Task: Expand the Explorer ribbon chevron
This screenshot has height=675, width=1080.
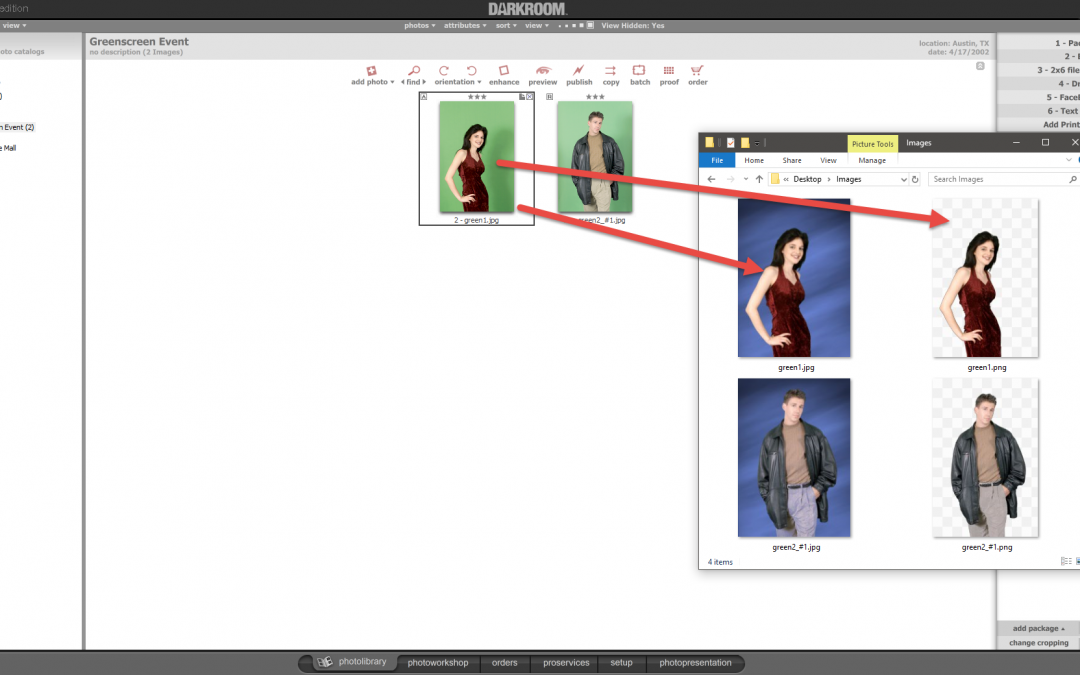Action: click(1068, 160)
